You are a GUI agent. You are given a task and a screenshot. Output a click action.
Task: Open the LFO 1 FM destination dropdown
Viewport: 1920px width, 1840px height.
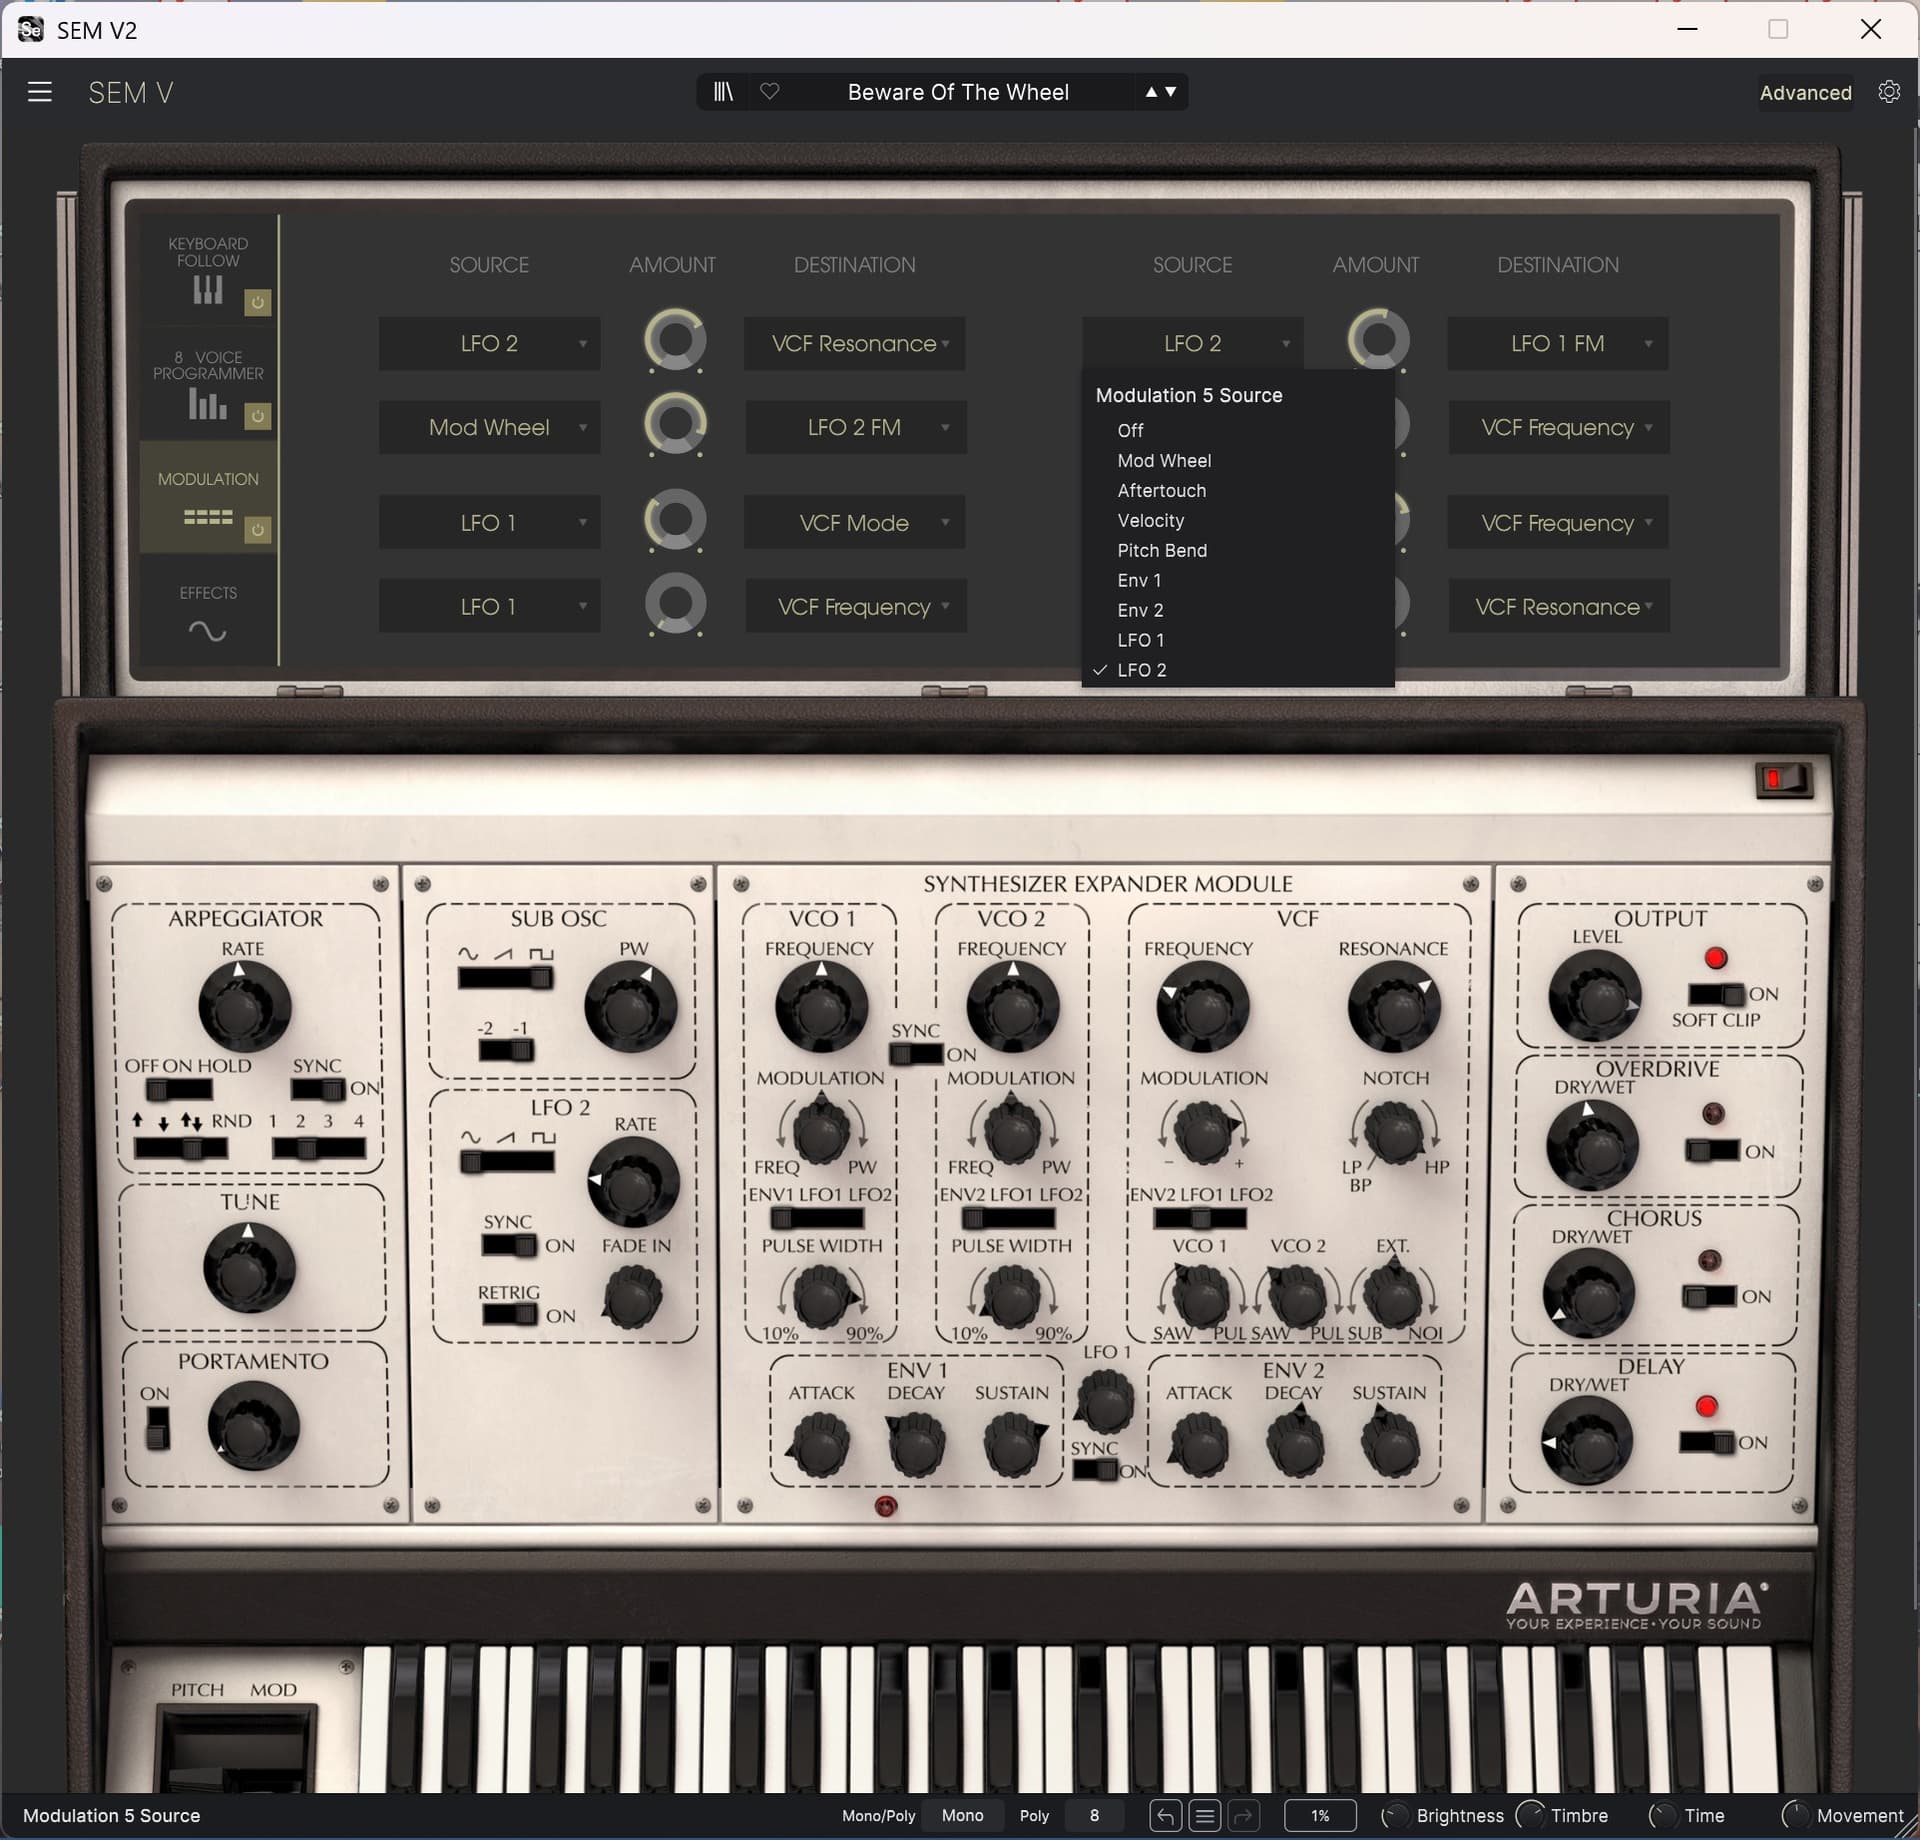tap(1557, 343)
